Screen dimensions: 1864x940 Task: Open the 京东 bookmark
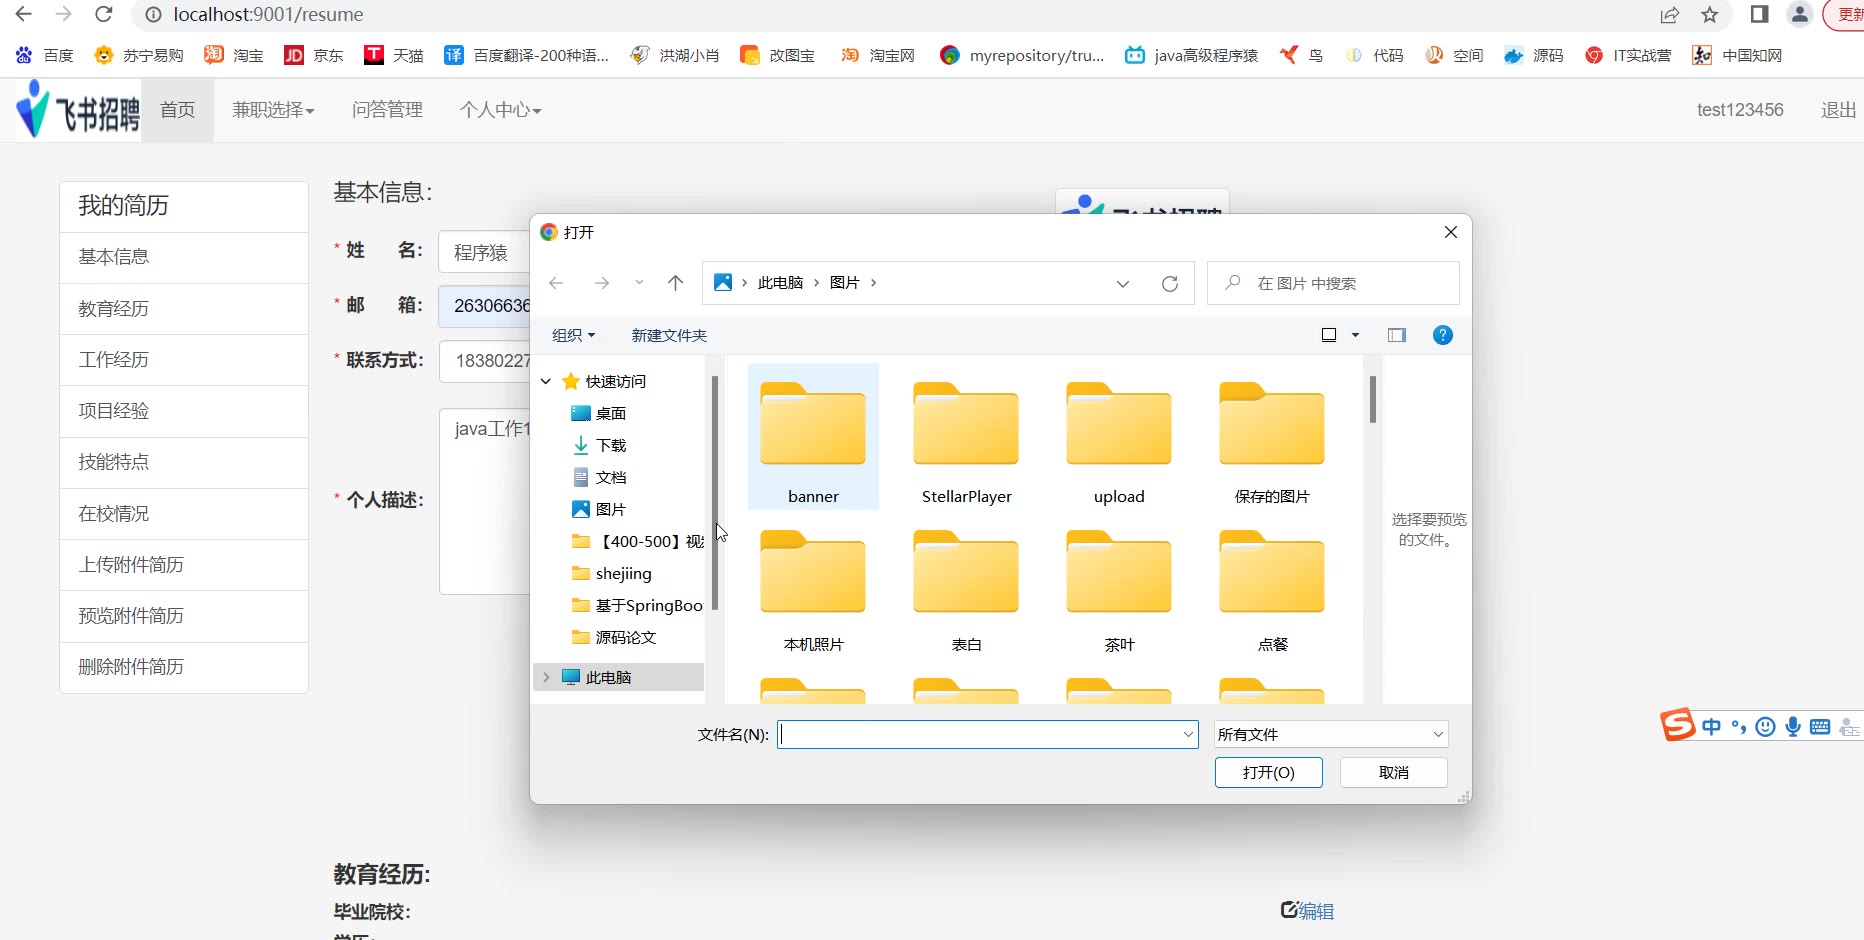point(314,55)
